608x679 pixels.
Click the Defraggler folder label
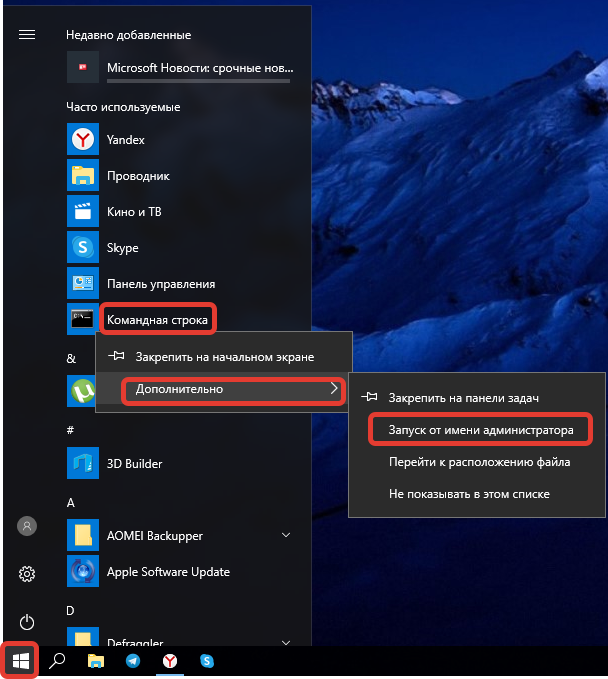(135, 643)
